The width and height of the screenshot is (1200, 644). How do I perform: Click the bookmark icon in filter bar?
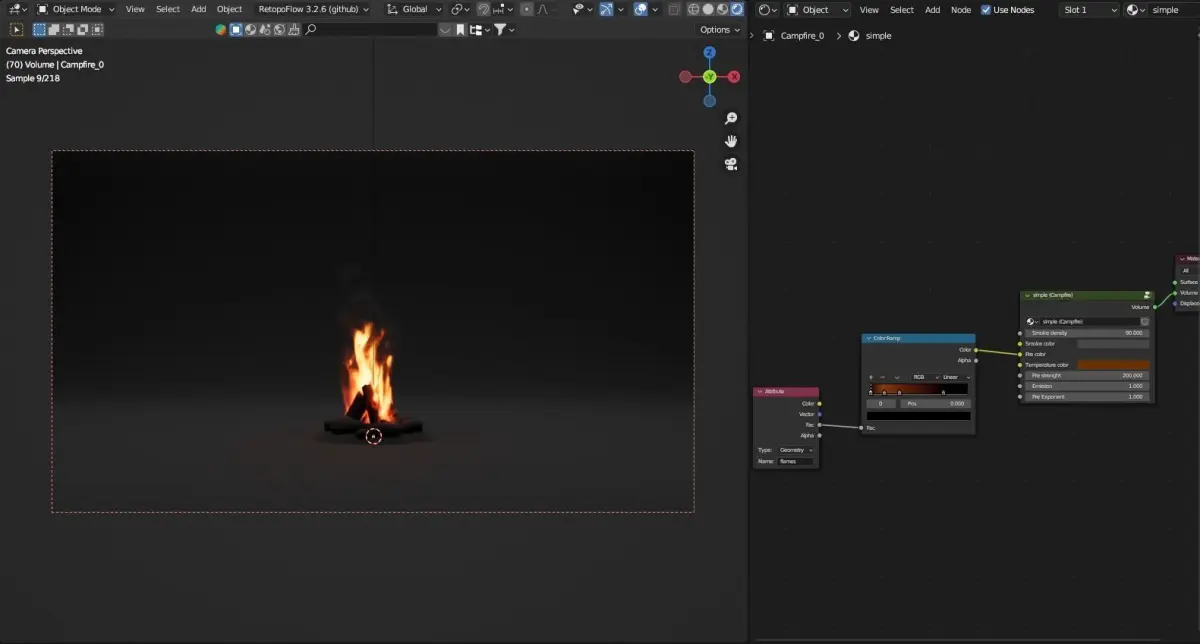click(x=460, y=30)
